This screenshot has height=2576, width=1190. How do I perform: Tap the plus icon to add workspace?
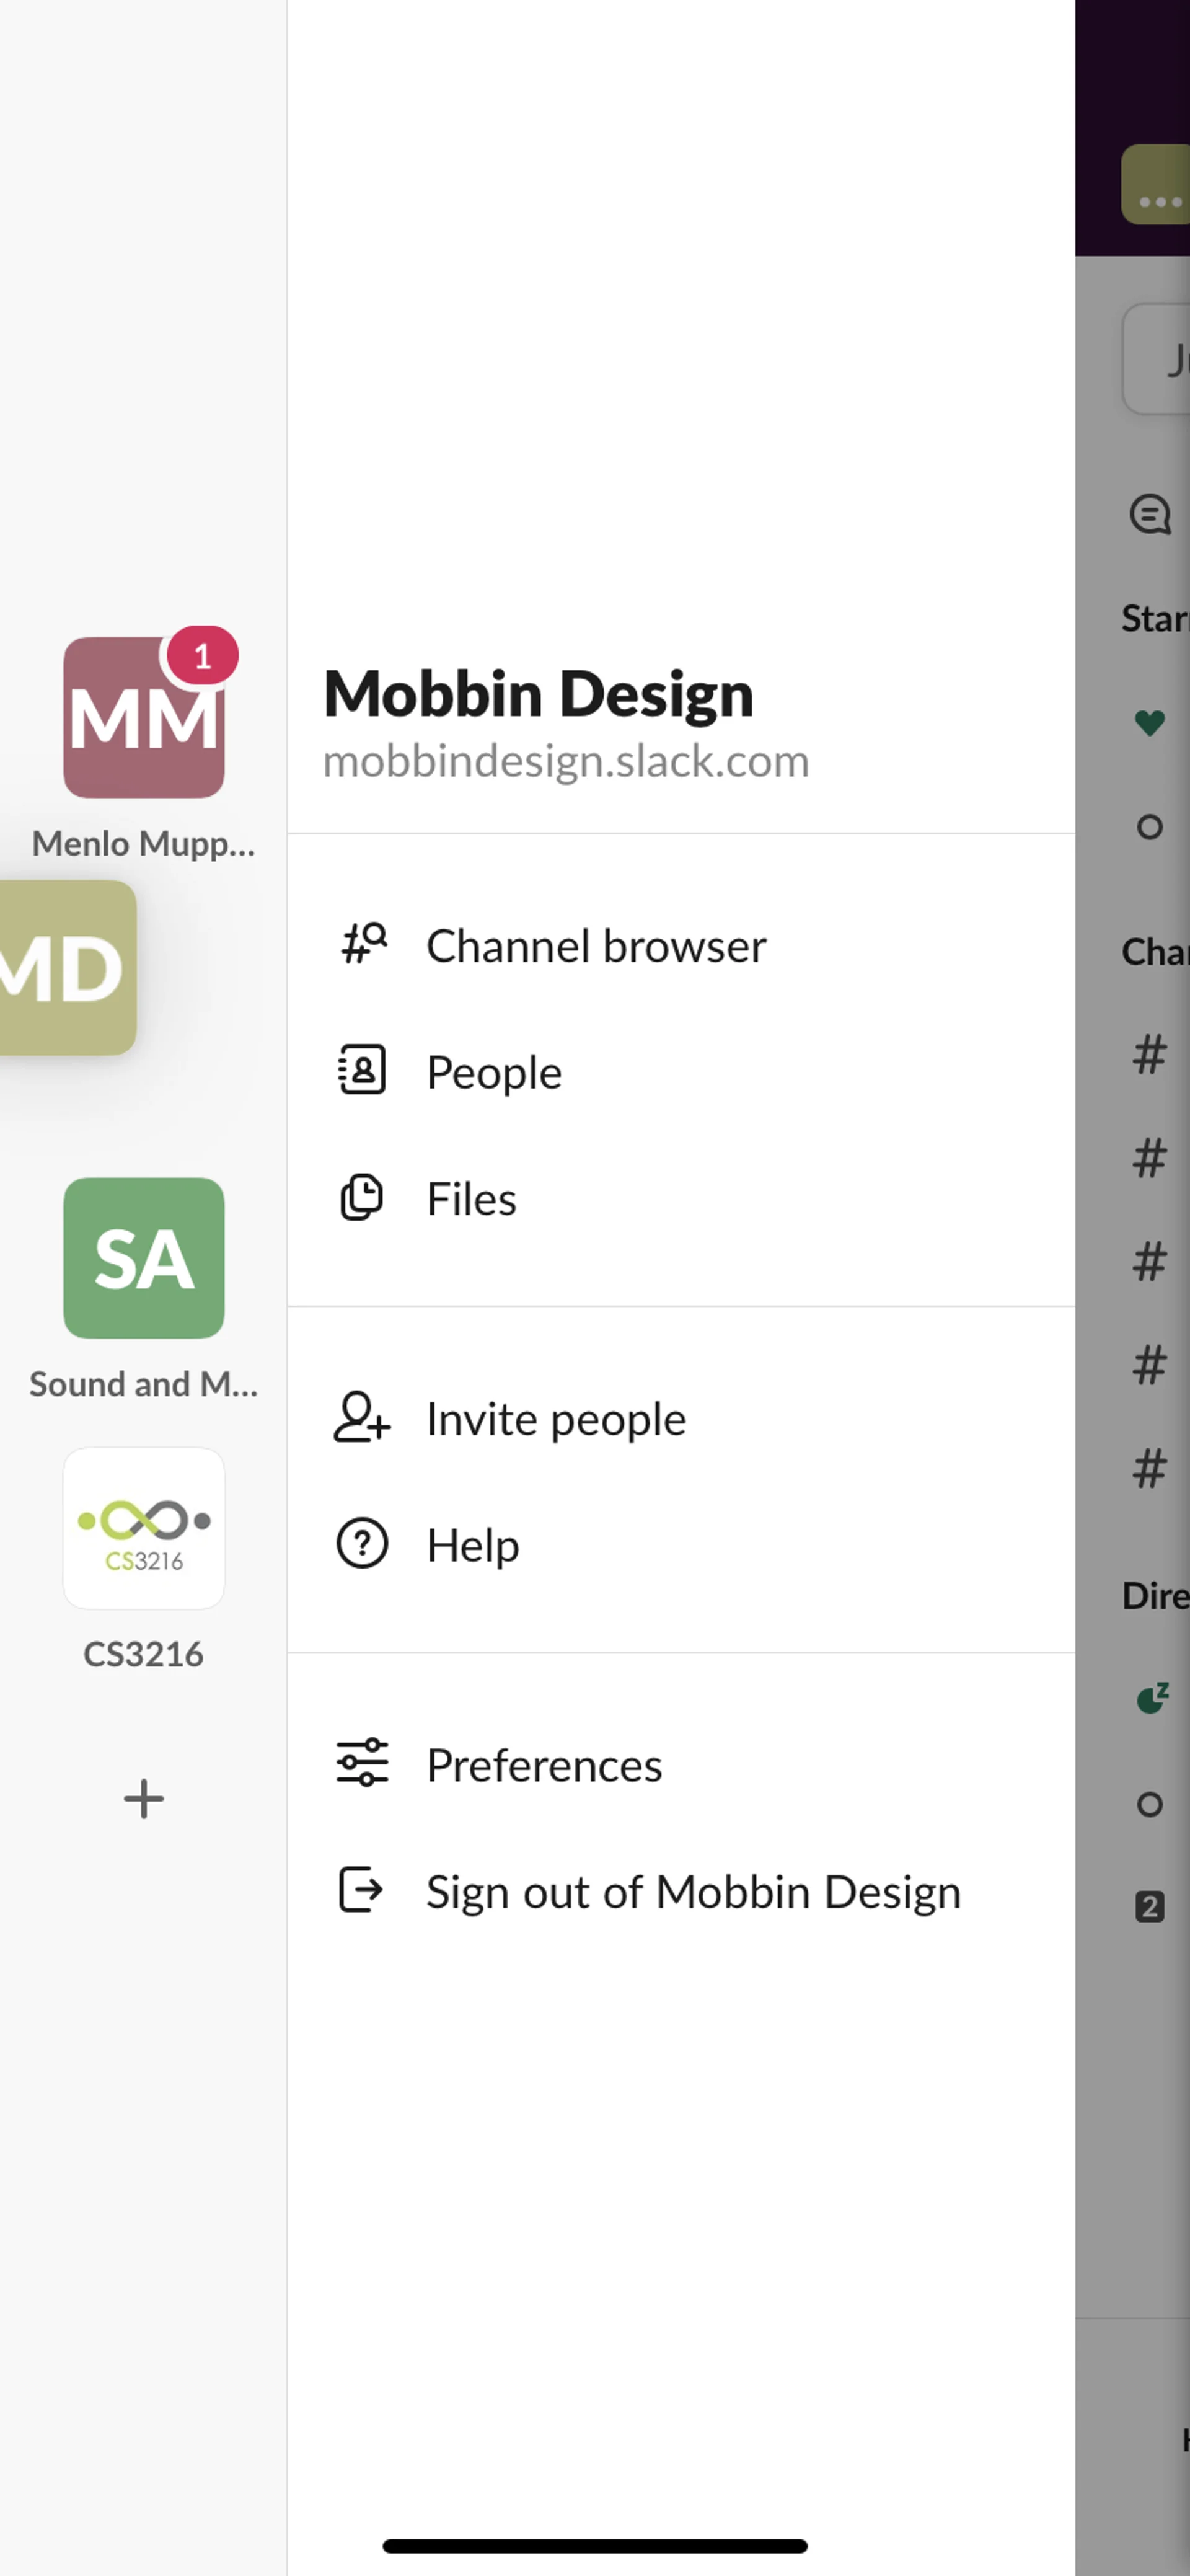pos(144,1798)
